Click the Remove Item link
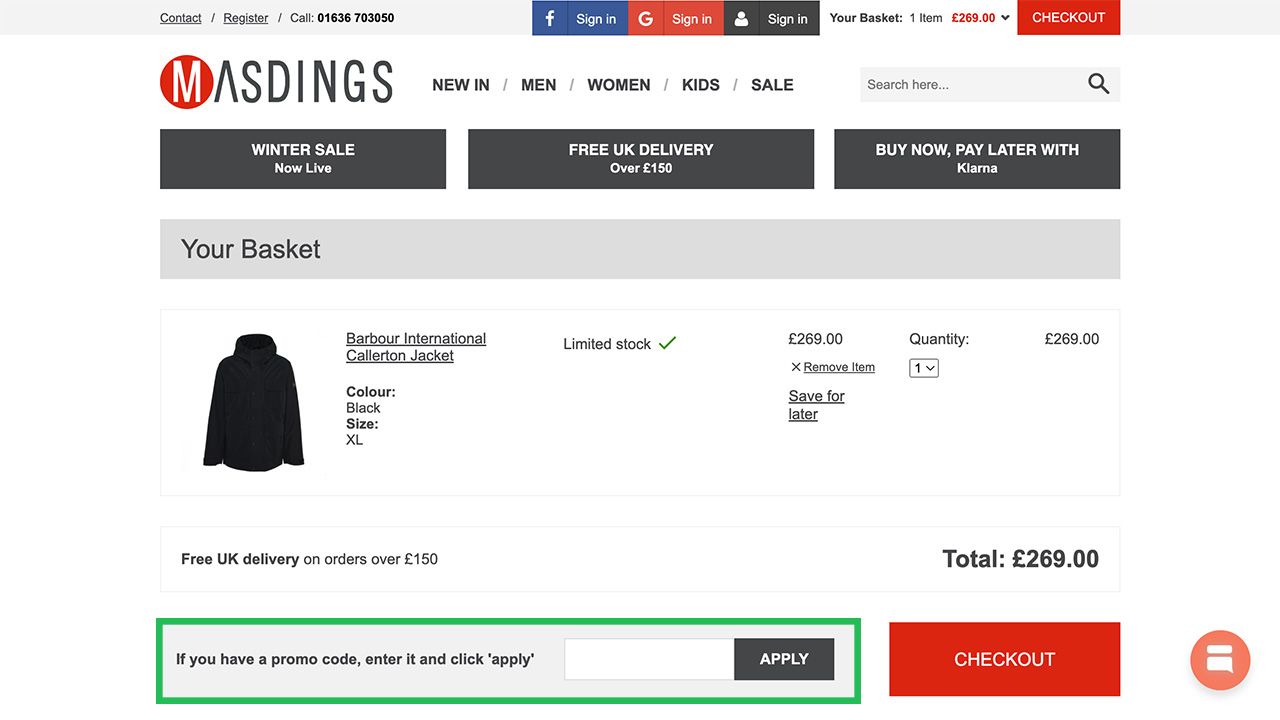This screenshot has height=720, width=1280. tap(839, 367)
